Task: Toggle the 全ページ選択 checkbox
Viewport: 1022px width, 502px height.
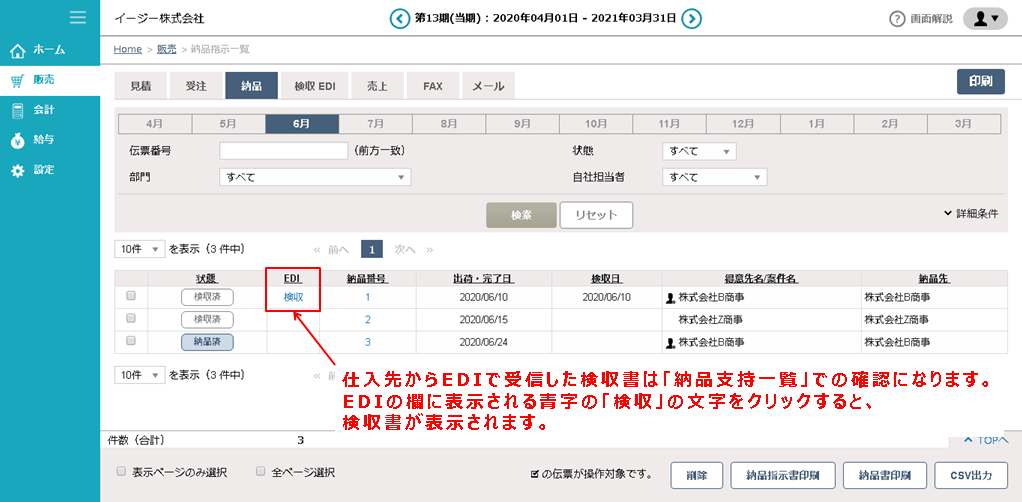Action: click(260, 471)
